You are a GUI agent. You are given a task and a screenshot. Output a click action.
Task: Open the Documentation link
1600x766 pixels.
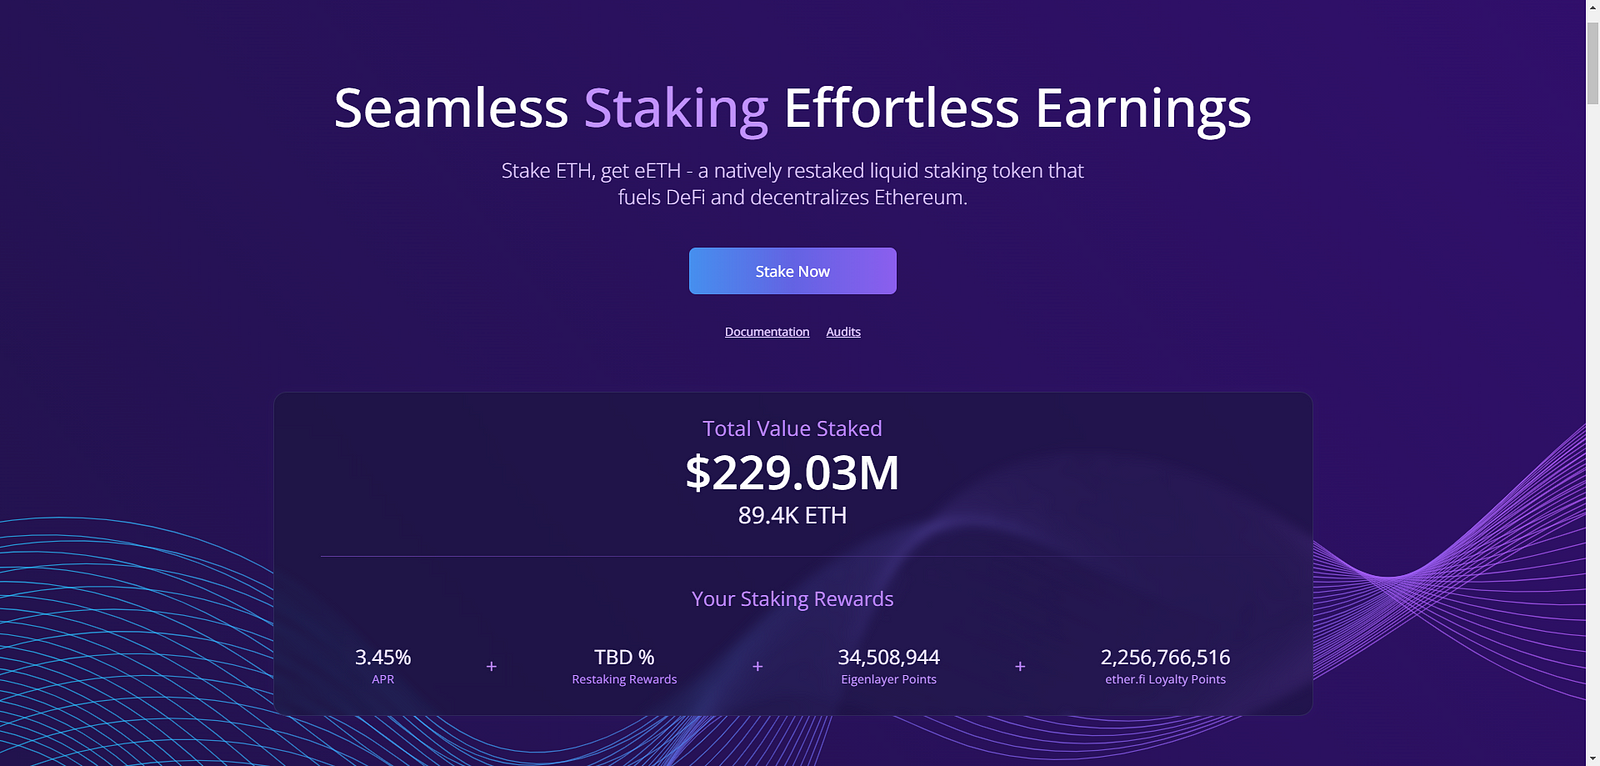(x=767, y=332)
